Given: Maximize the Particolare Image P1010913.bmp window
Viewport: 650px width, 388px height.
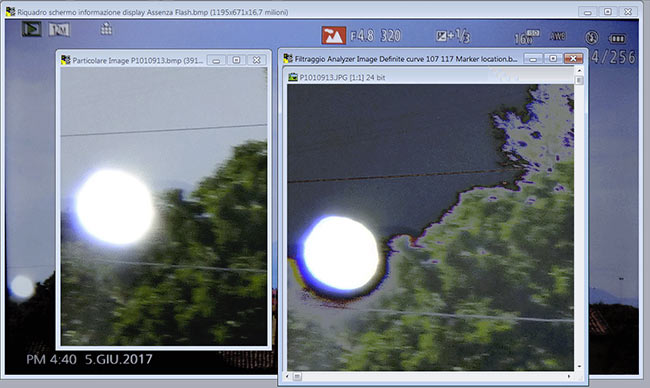Looking at the screenshot, I should coord(236,61).
